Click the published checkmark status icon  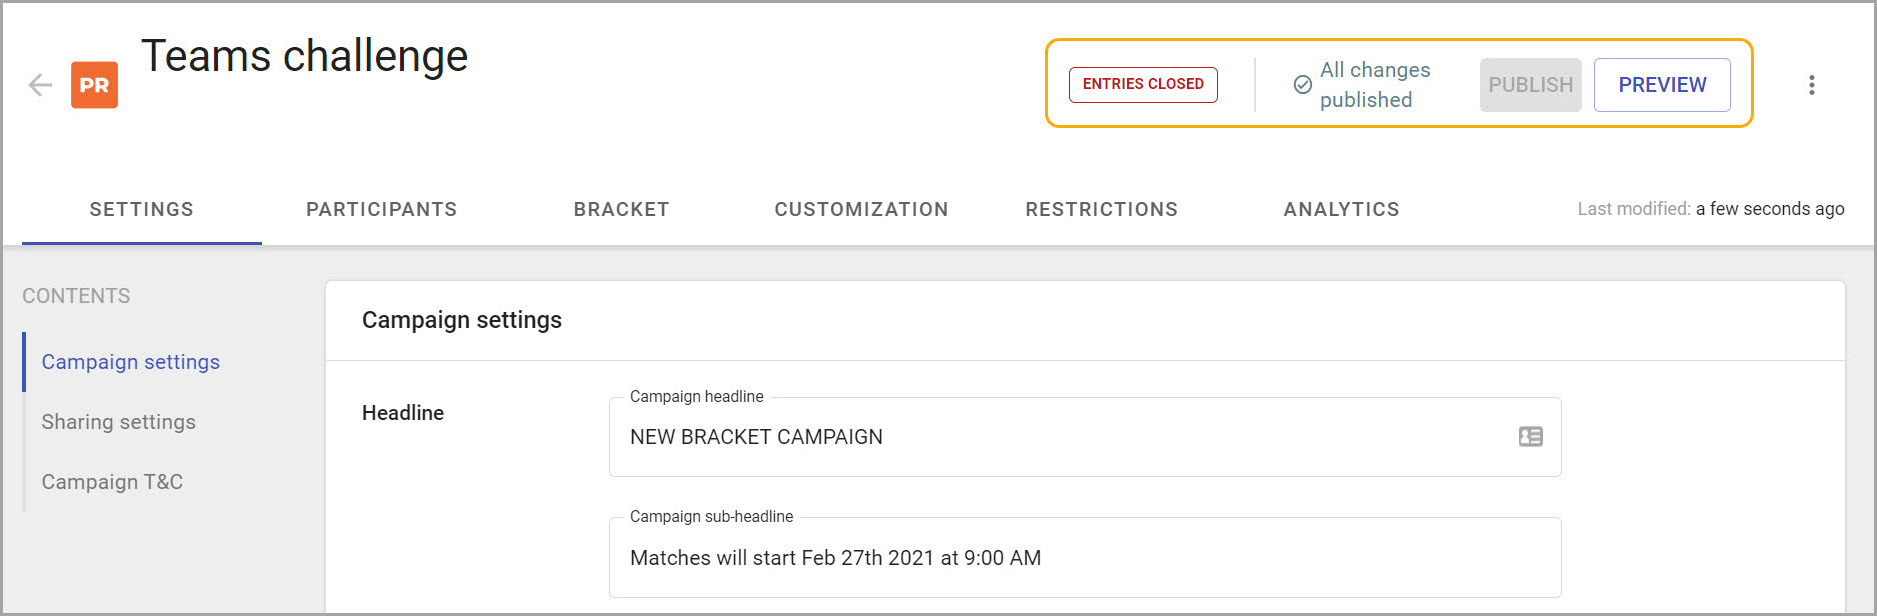1303,85
